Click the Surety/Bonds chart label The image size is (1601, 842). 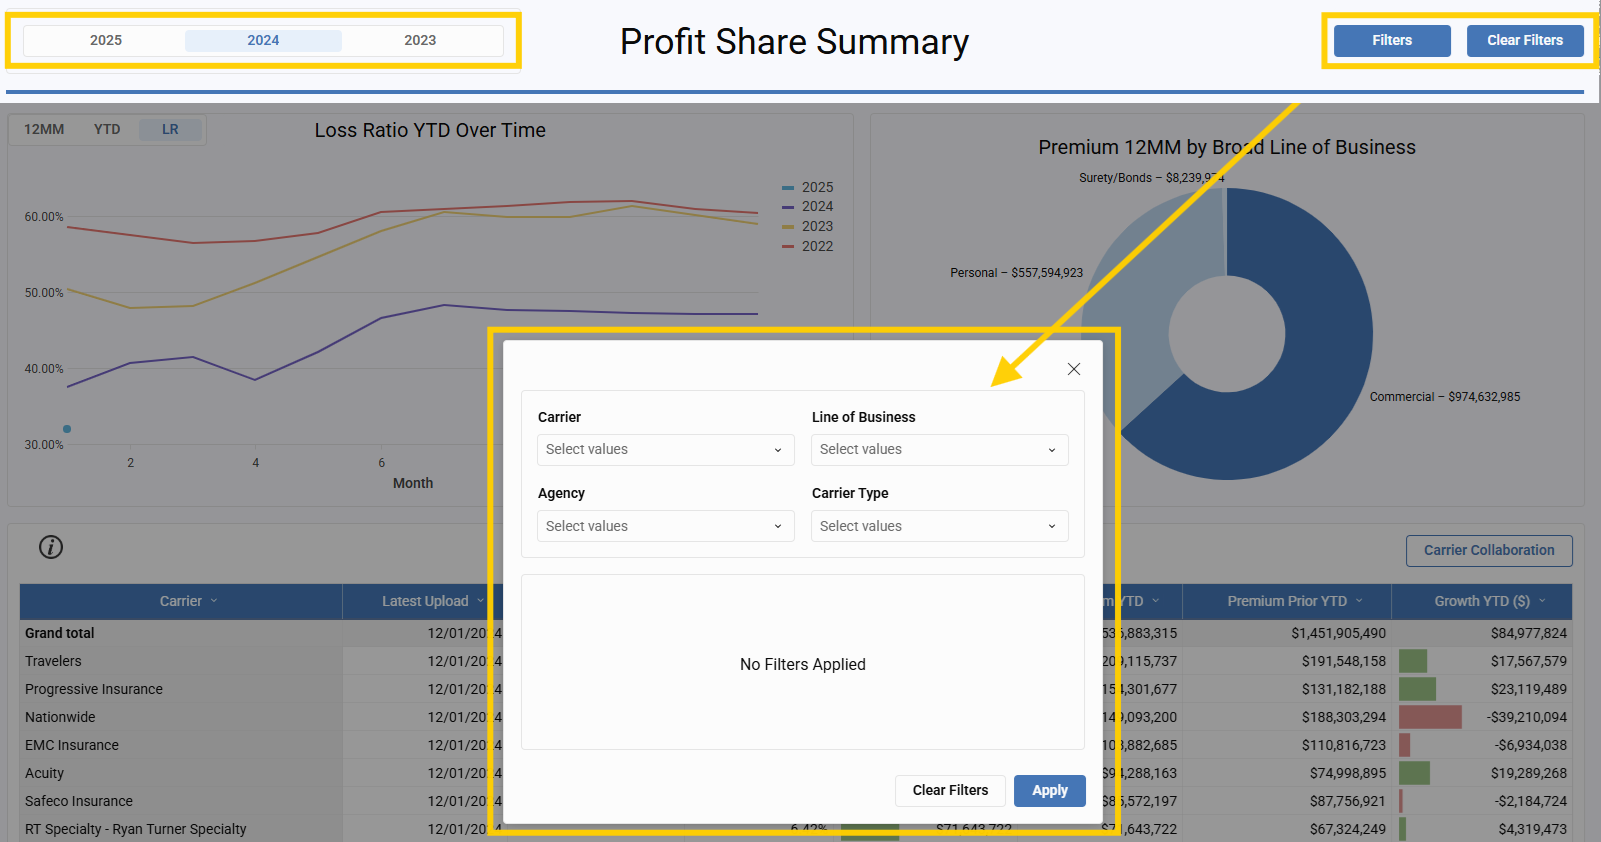[x=1151, y=178]
